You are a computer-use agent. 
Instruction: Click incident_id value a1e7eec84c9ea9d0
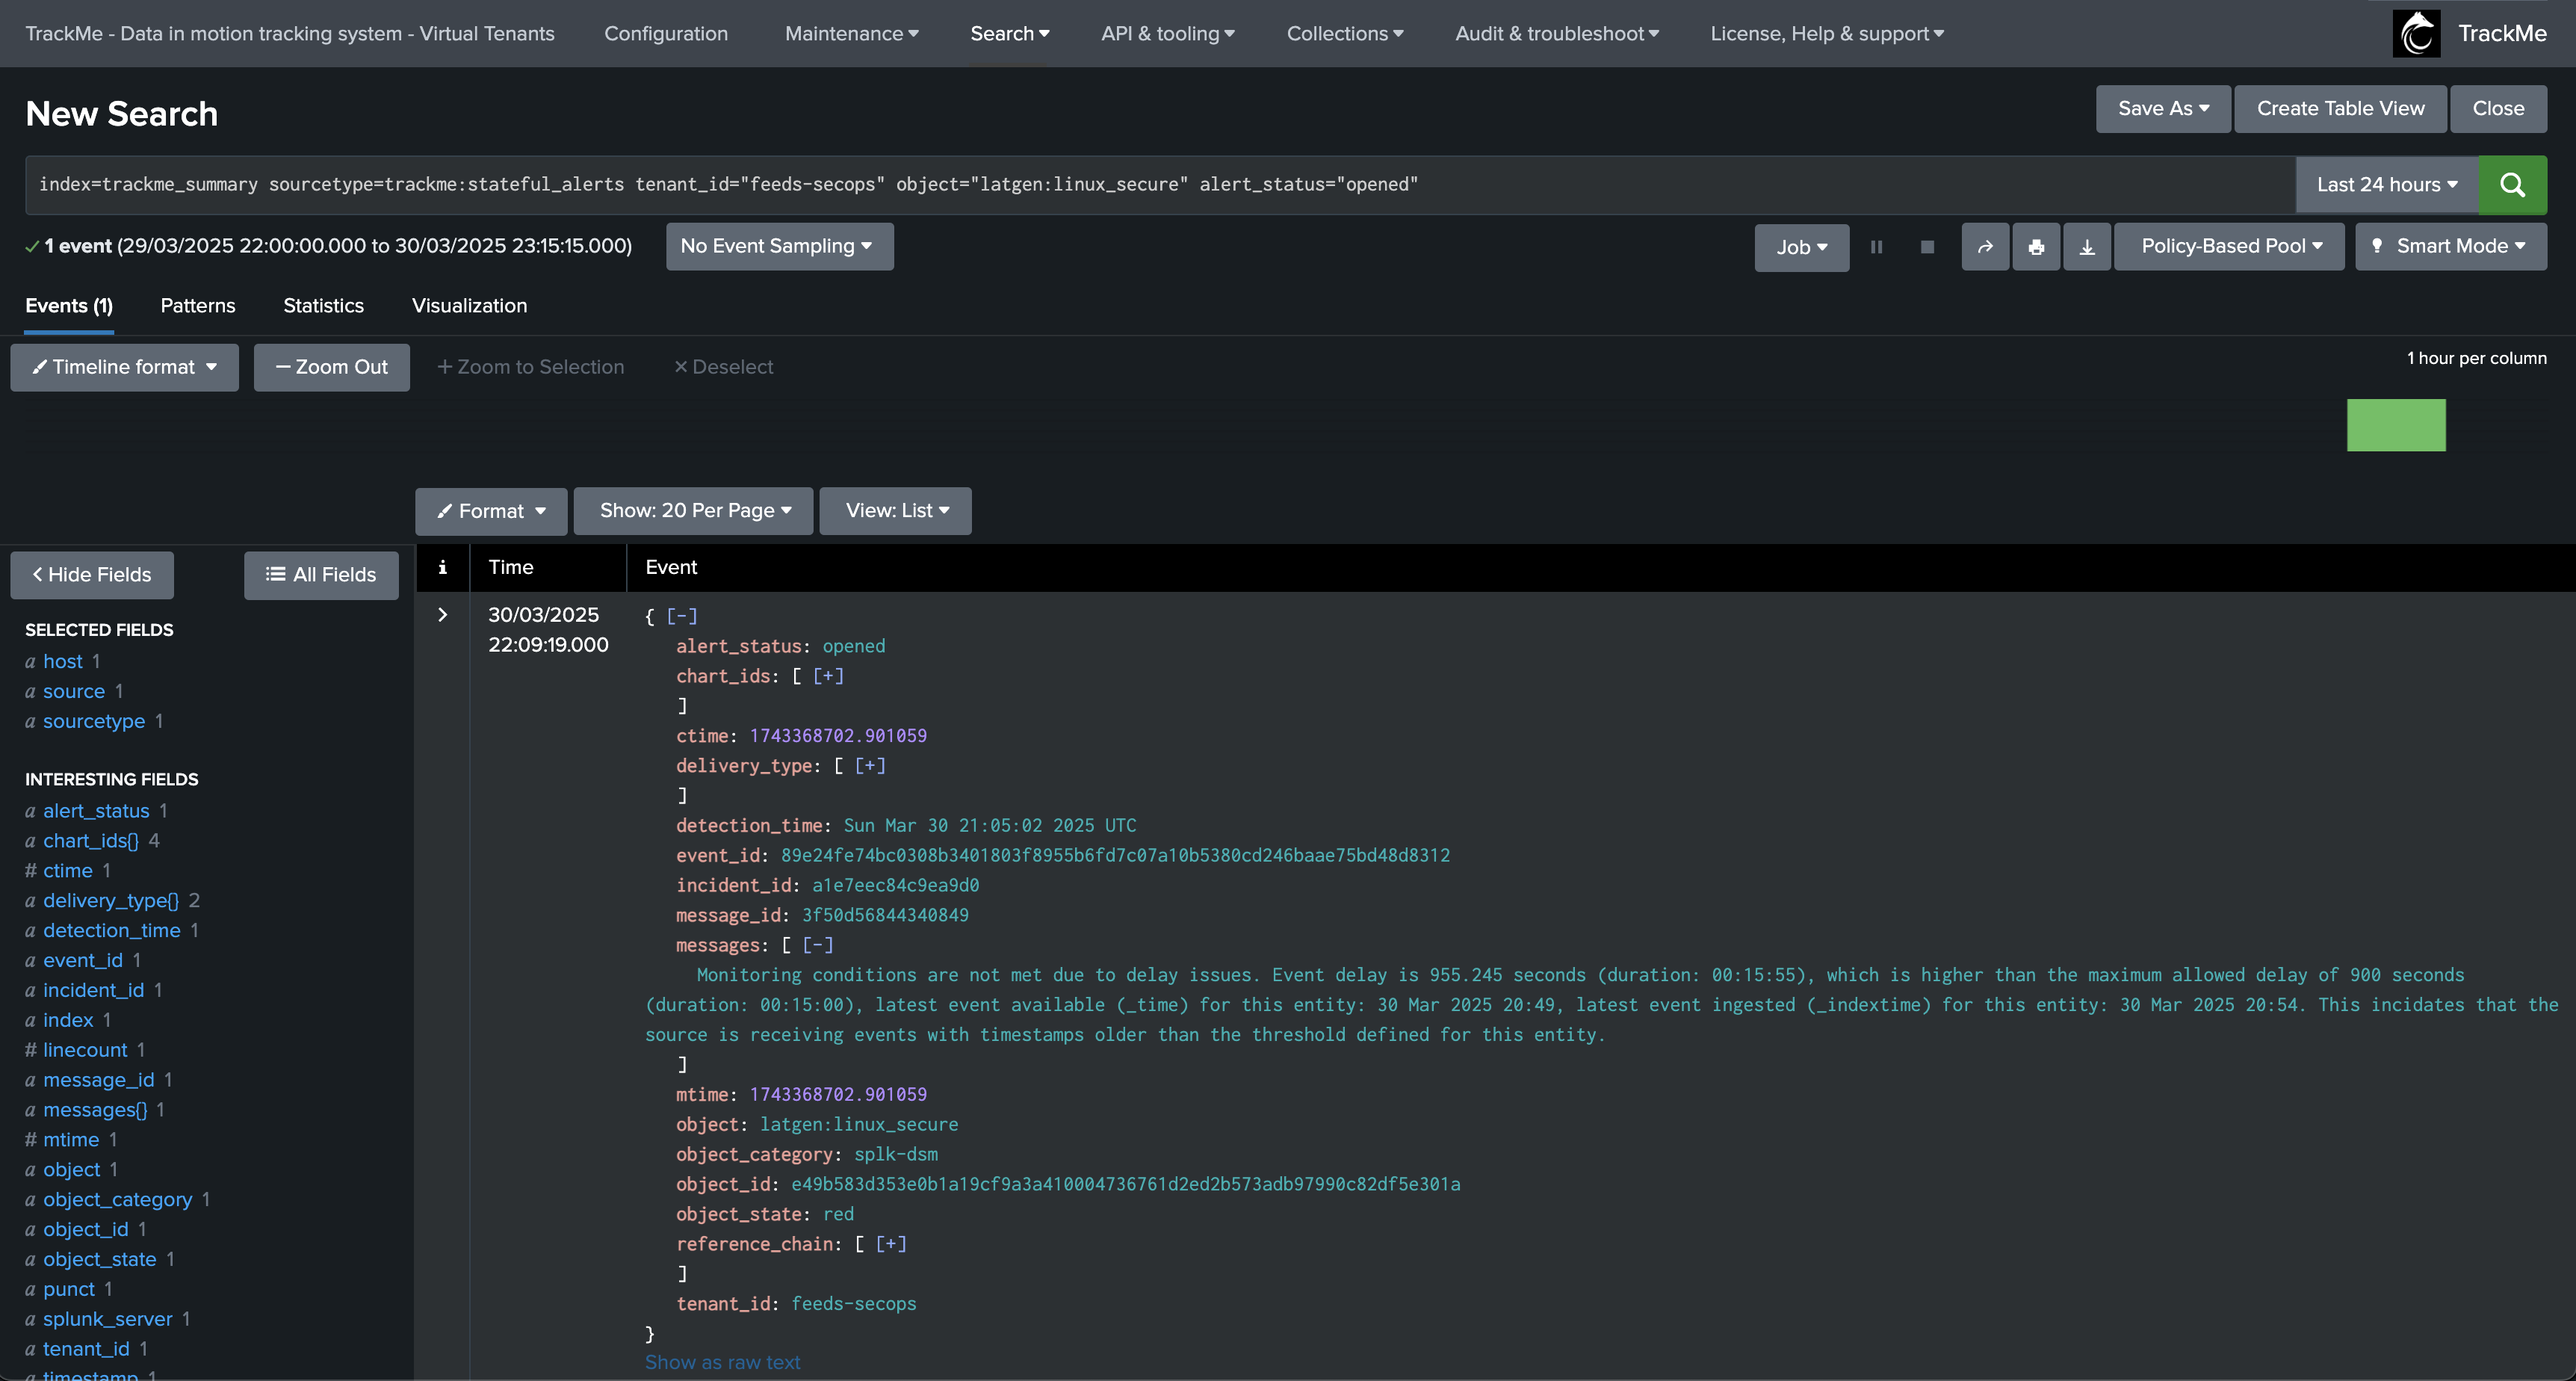(896, 885)
